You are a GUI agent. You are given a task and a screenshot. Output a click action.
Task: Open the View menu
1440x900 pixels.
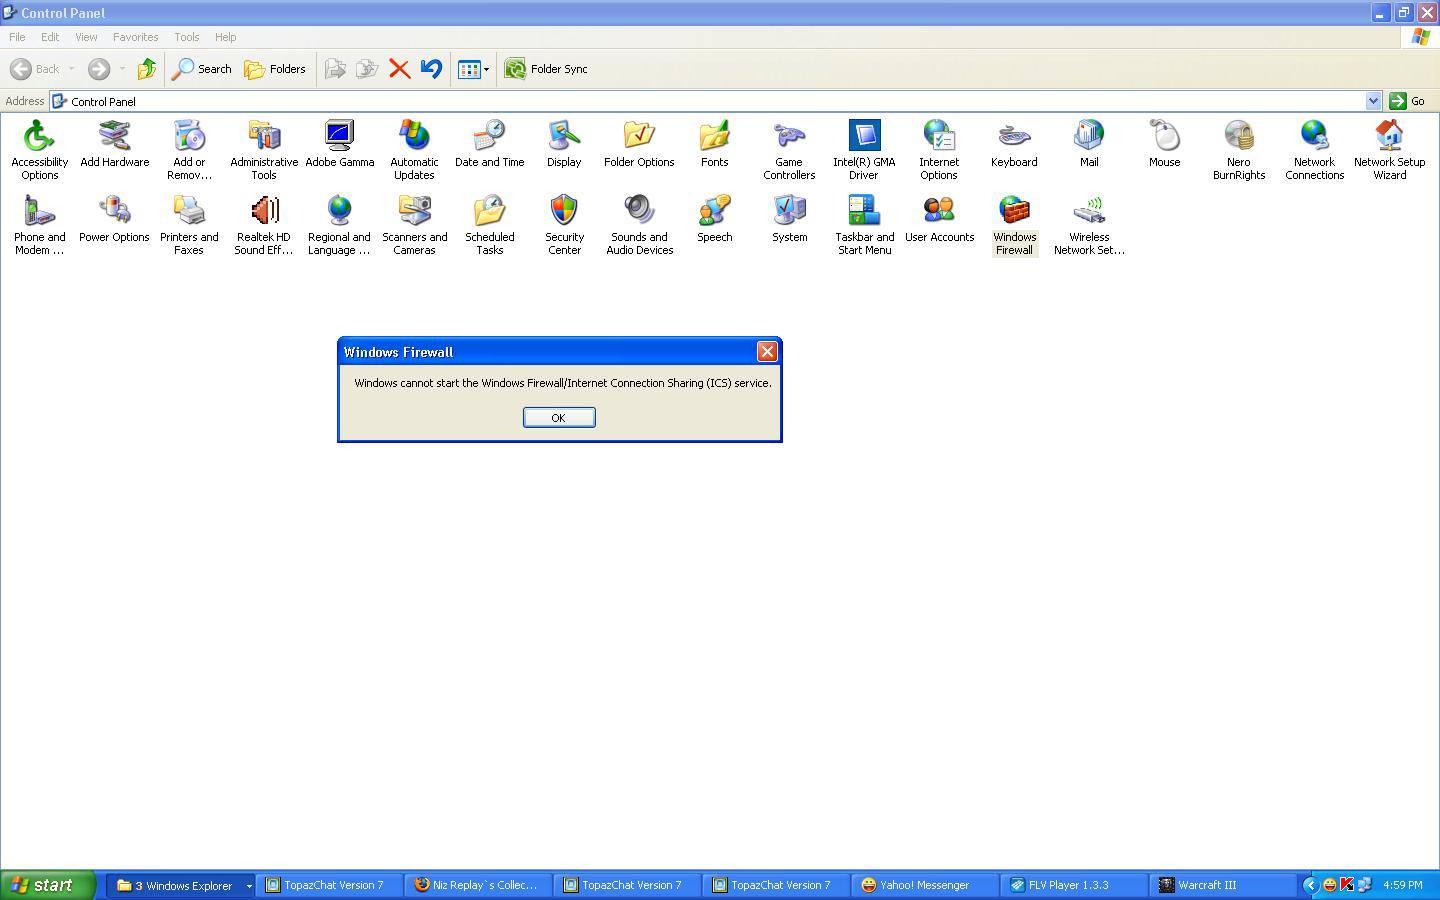tap(86, 37)
